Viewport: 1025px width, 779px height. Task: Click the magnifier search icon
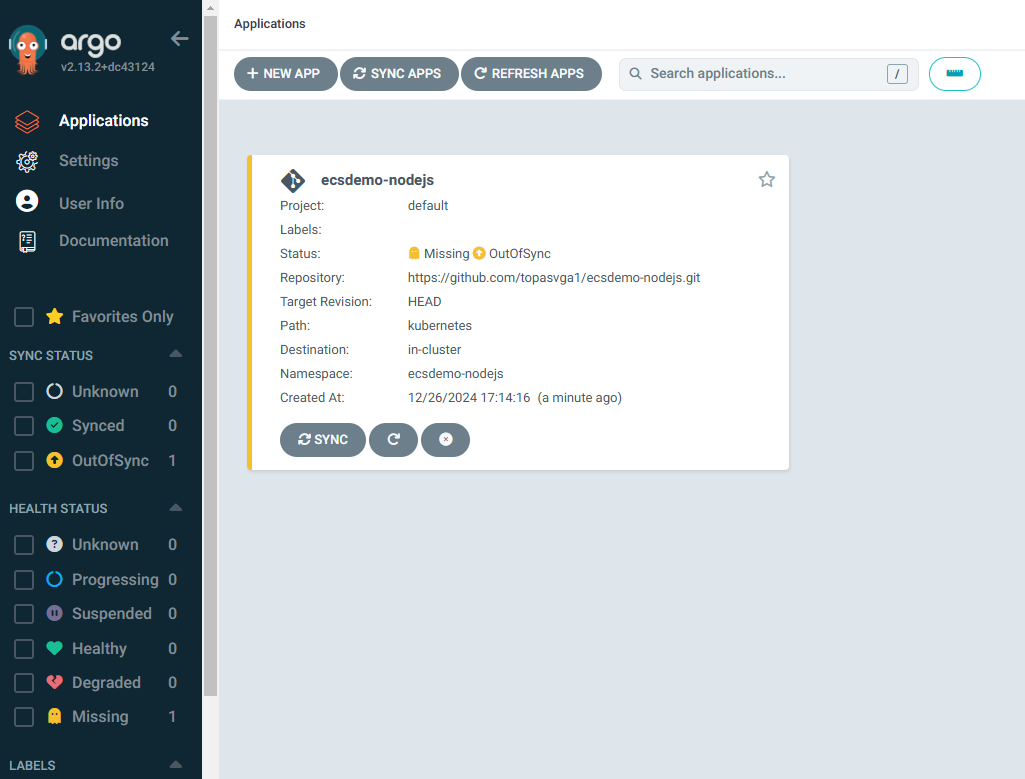point(635,74)
